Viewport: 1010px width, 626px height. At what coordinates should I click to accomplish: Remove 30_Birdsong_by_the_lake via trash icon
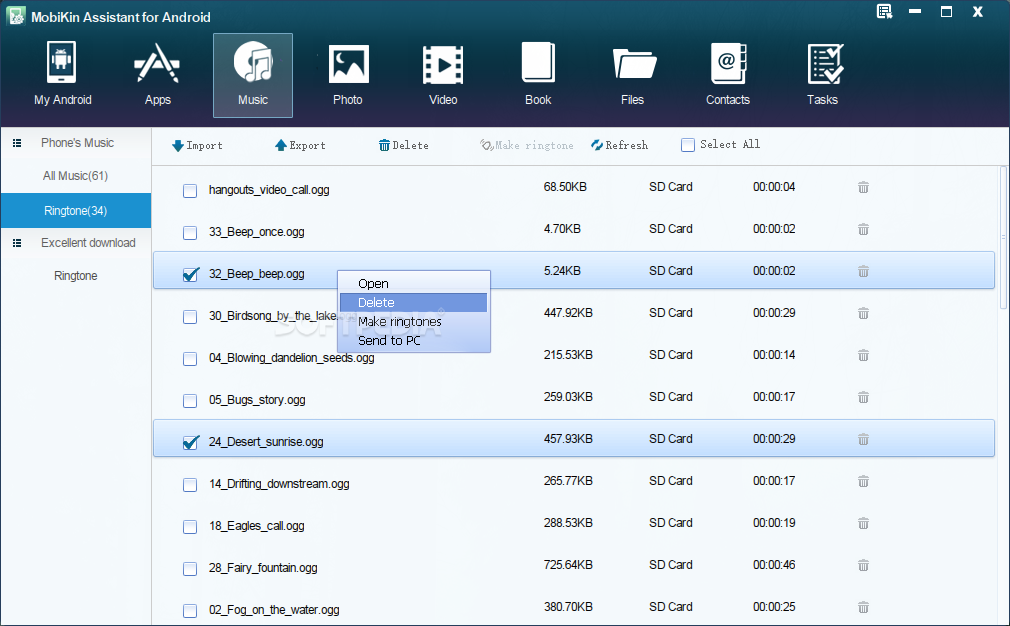[863, 313]
